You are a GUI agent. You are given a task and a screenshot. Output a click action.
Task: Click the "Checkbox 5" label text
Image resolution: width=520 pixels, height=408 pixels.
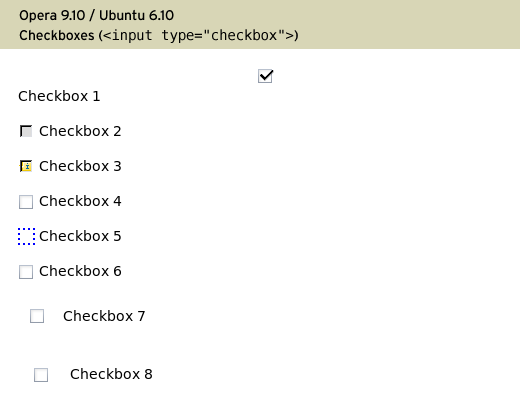80,236
